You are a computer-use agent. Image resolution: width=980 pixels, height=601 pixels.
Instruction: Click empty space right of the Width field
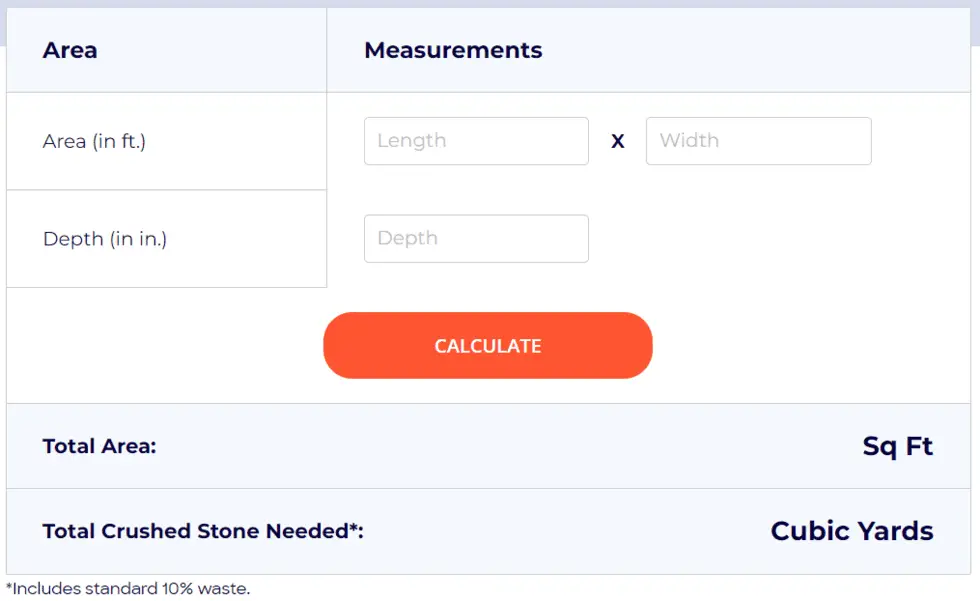[921, 141]
